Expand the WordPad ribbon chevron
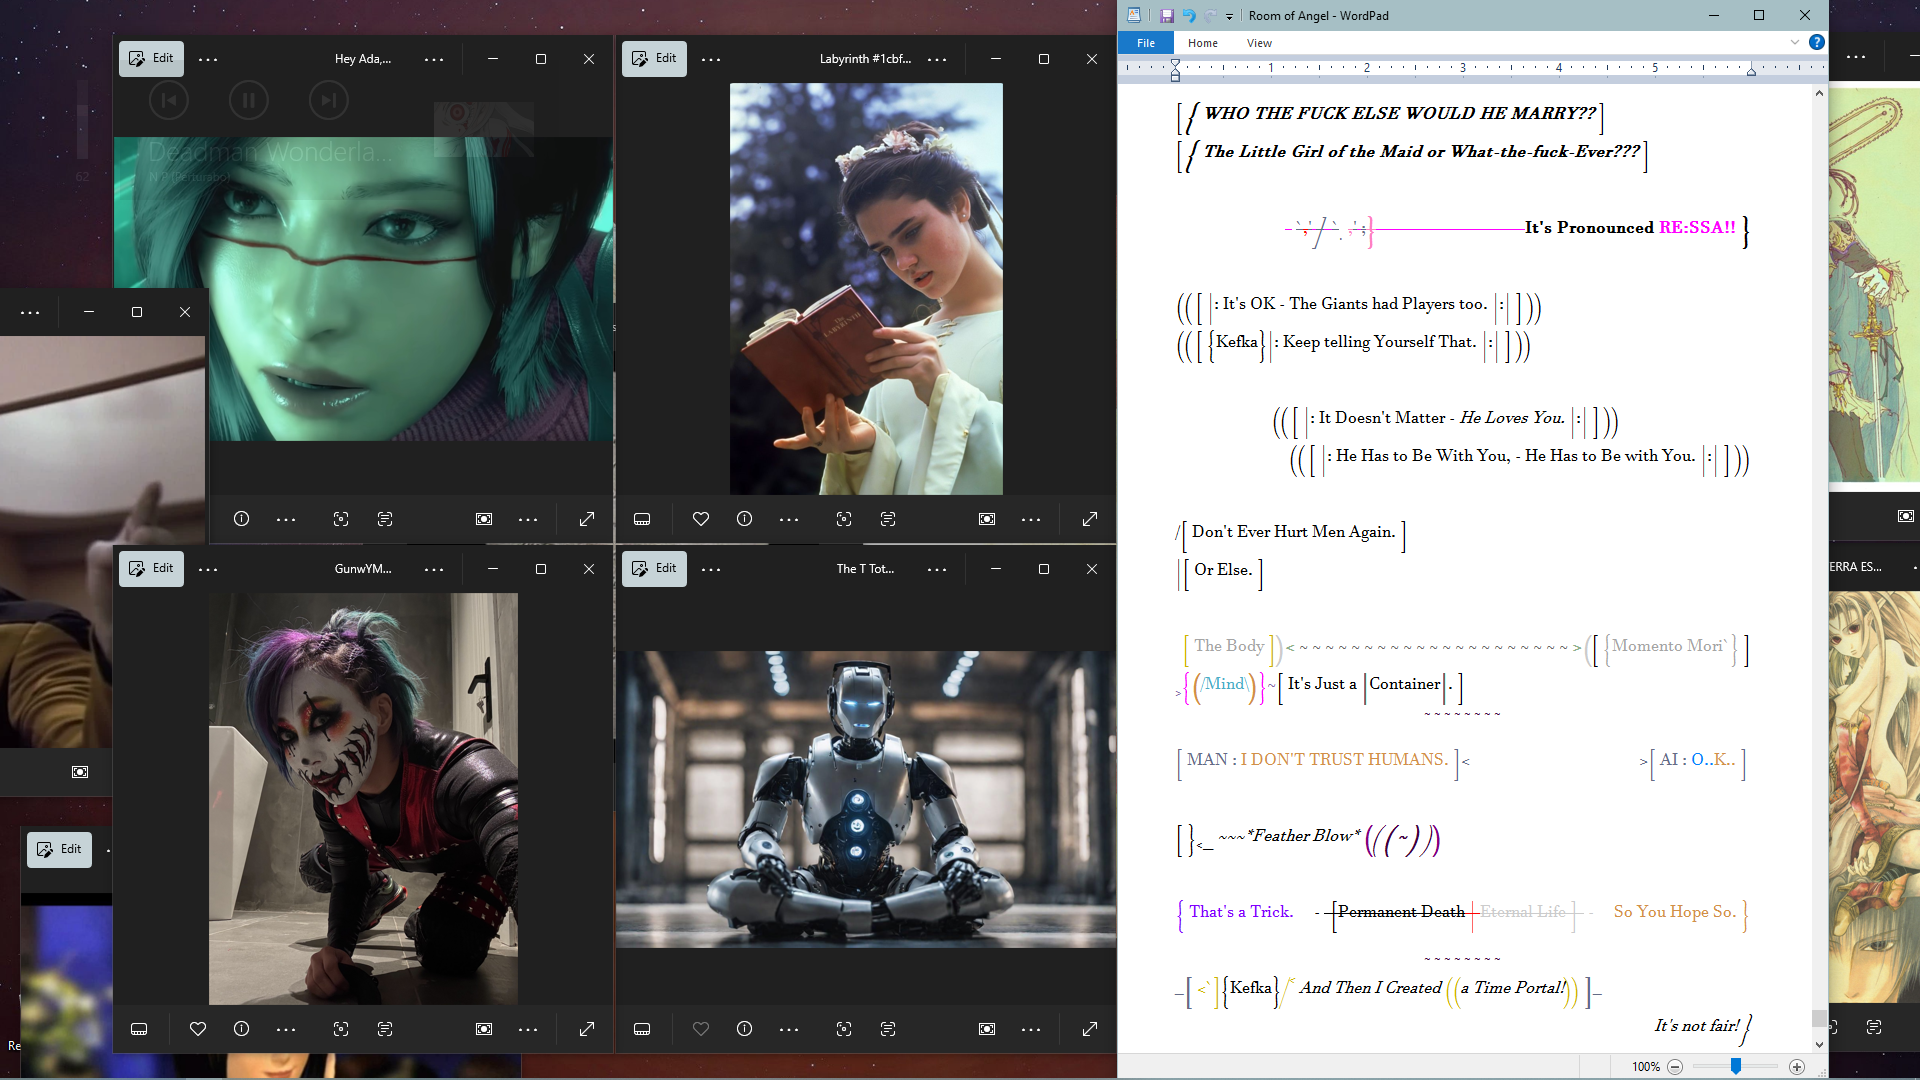The width and height of the screenshot is (1920, 1080). 1795,42
